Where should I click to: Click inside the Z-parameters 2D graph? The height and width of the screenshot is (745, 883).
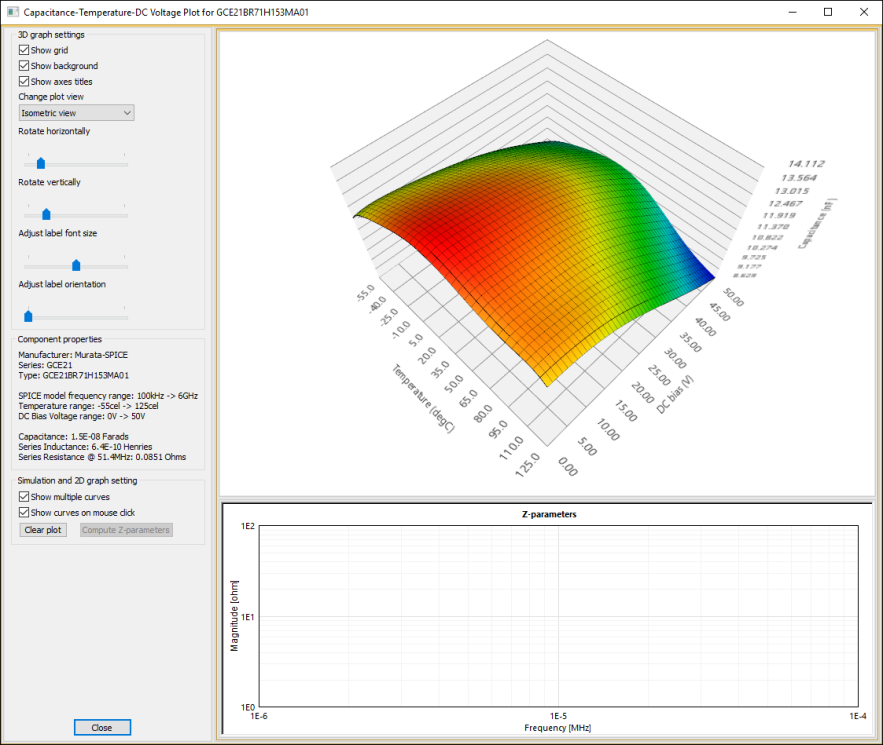click(x=558, y=616)
